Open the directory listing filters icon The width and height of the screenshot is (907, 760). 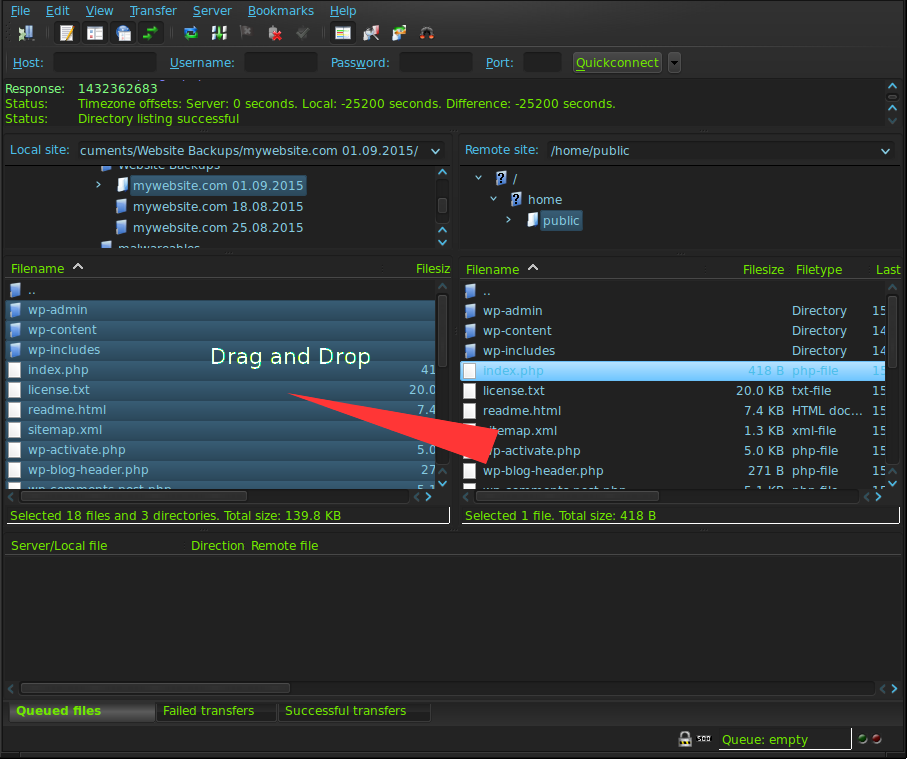343,33
